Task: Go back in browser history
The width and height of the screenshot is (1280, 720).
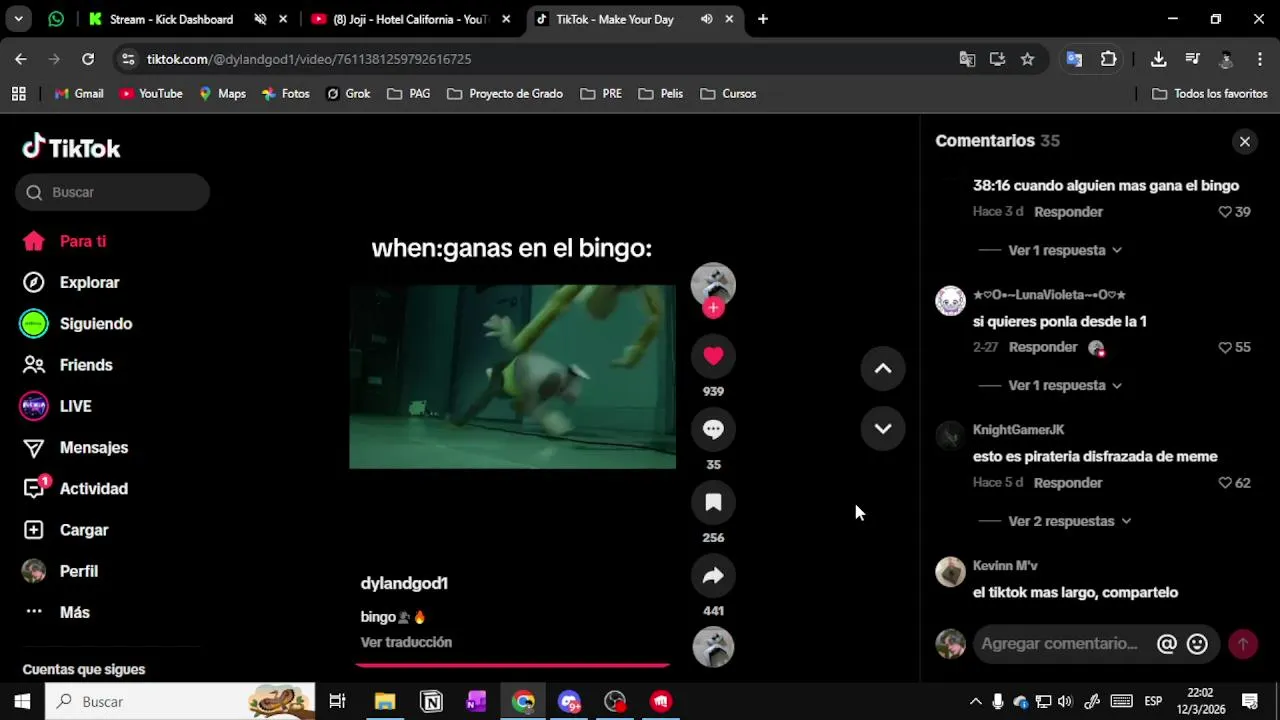Action: [x=21, y=59]
